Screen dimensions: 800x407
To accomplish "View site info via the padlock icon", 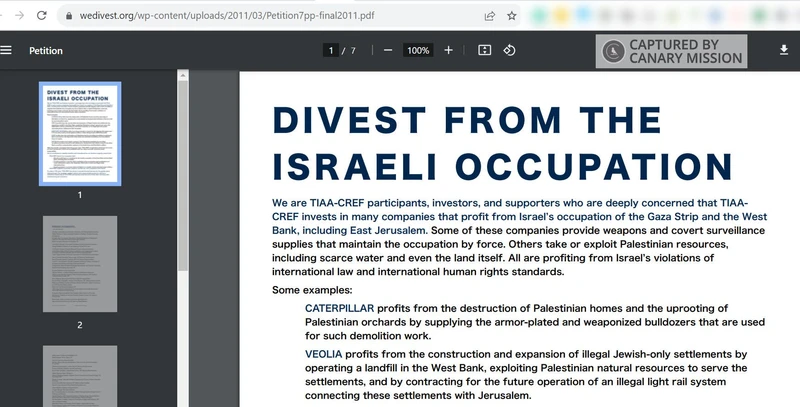I will [x=69, y=16].
